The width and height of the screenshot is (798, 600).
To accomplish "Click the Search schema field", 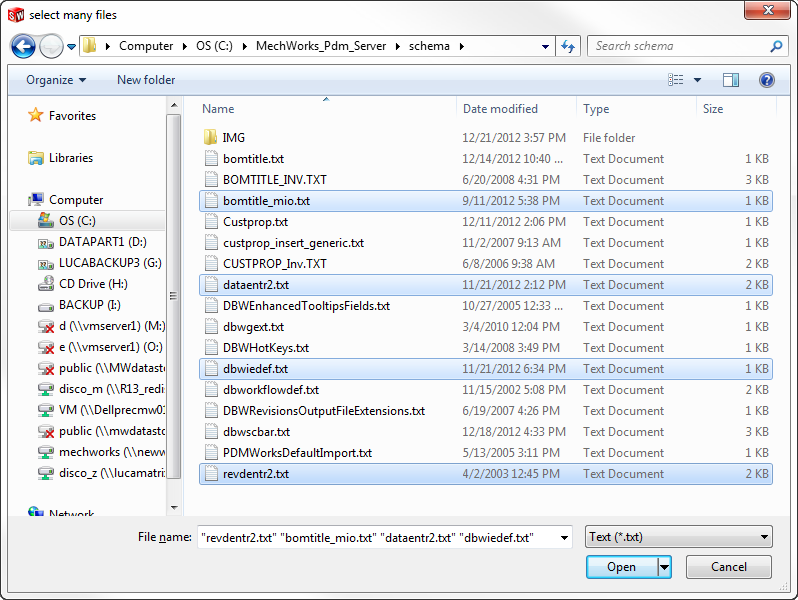I will click(687, 46).
